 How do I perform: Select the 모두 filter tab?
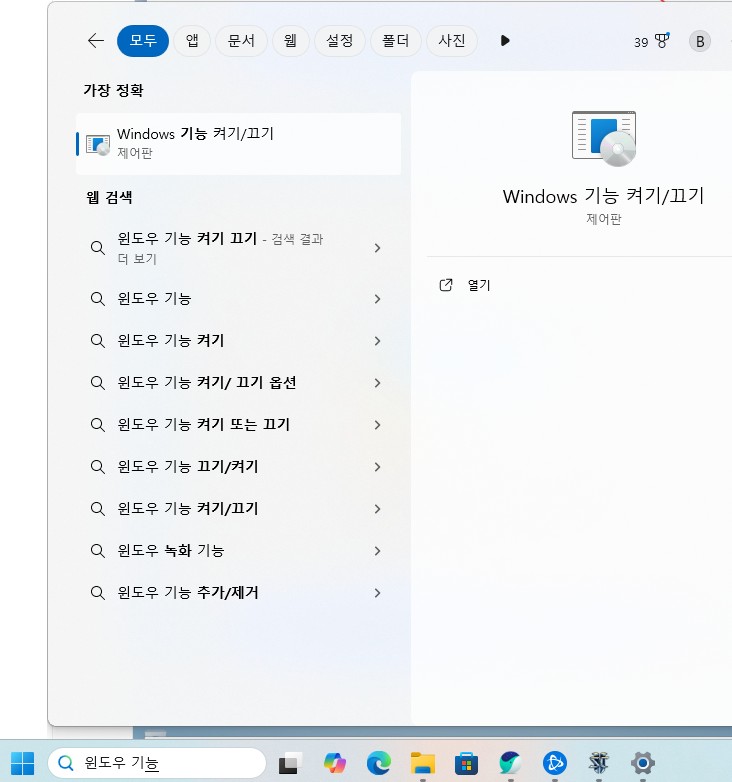[x=143, y=41]
